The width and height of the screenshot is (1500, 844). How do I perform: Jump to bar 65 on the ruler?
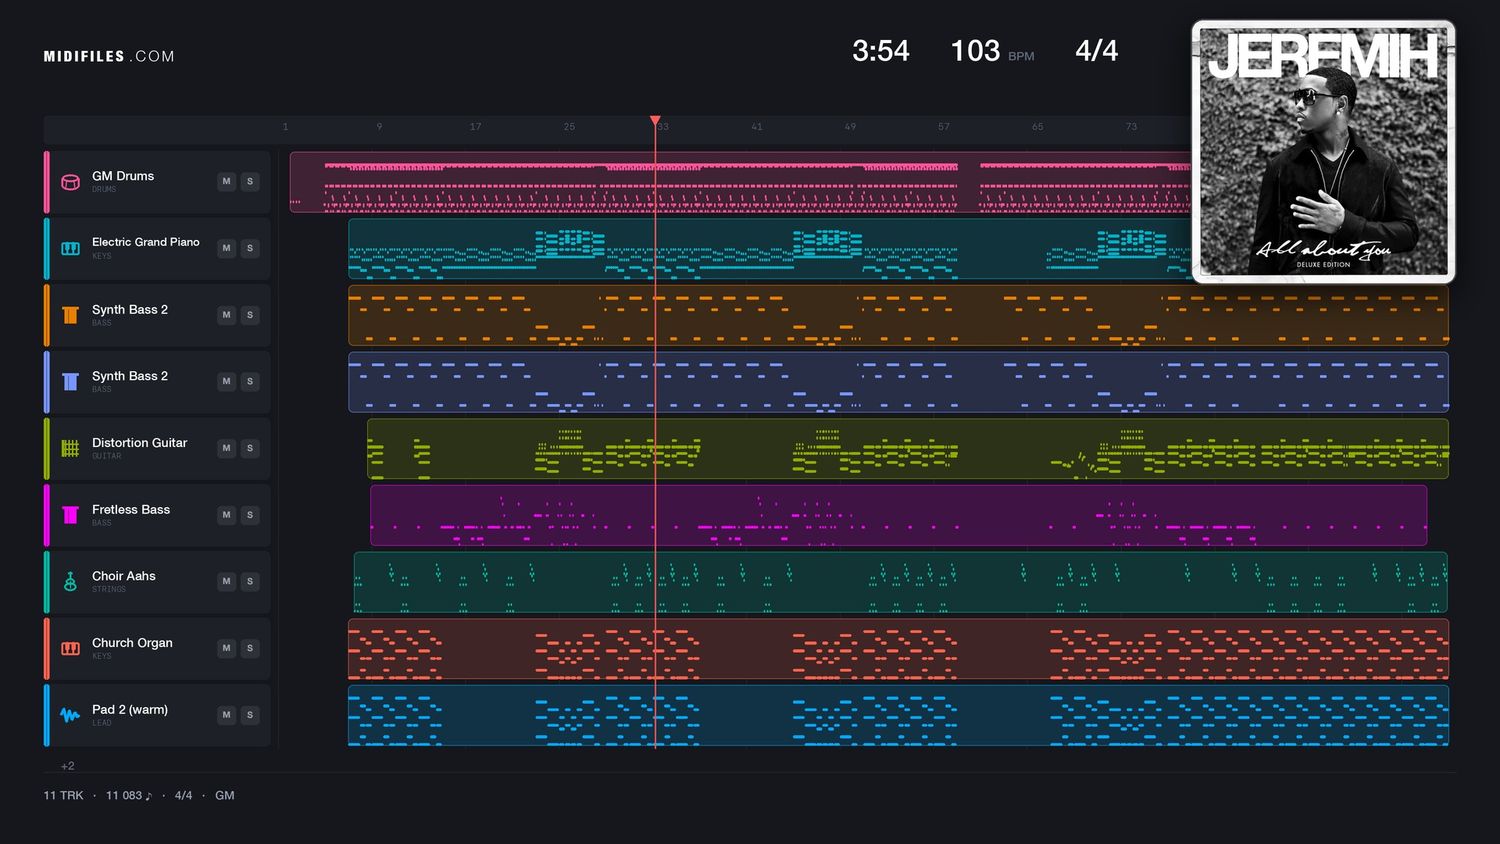1038,127
